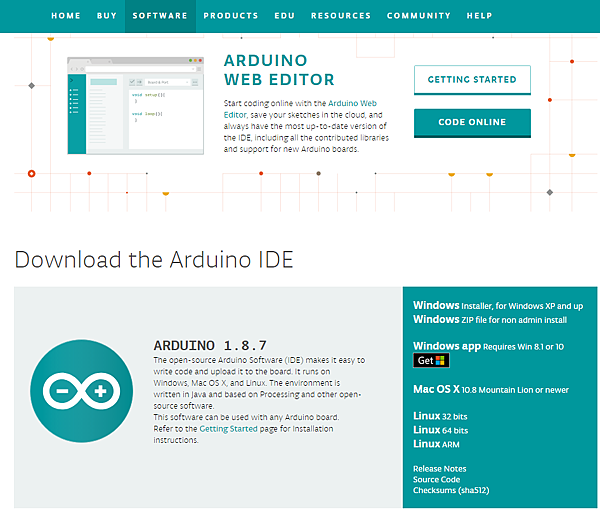Download the Linux 32 bits version
Viewport: 600px width, 509px height.
coord(440,416)
